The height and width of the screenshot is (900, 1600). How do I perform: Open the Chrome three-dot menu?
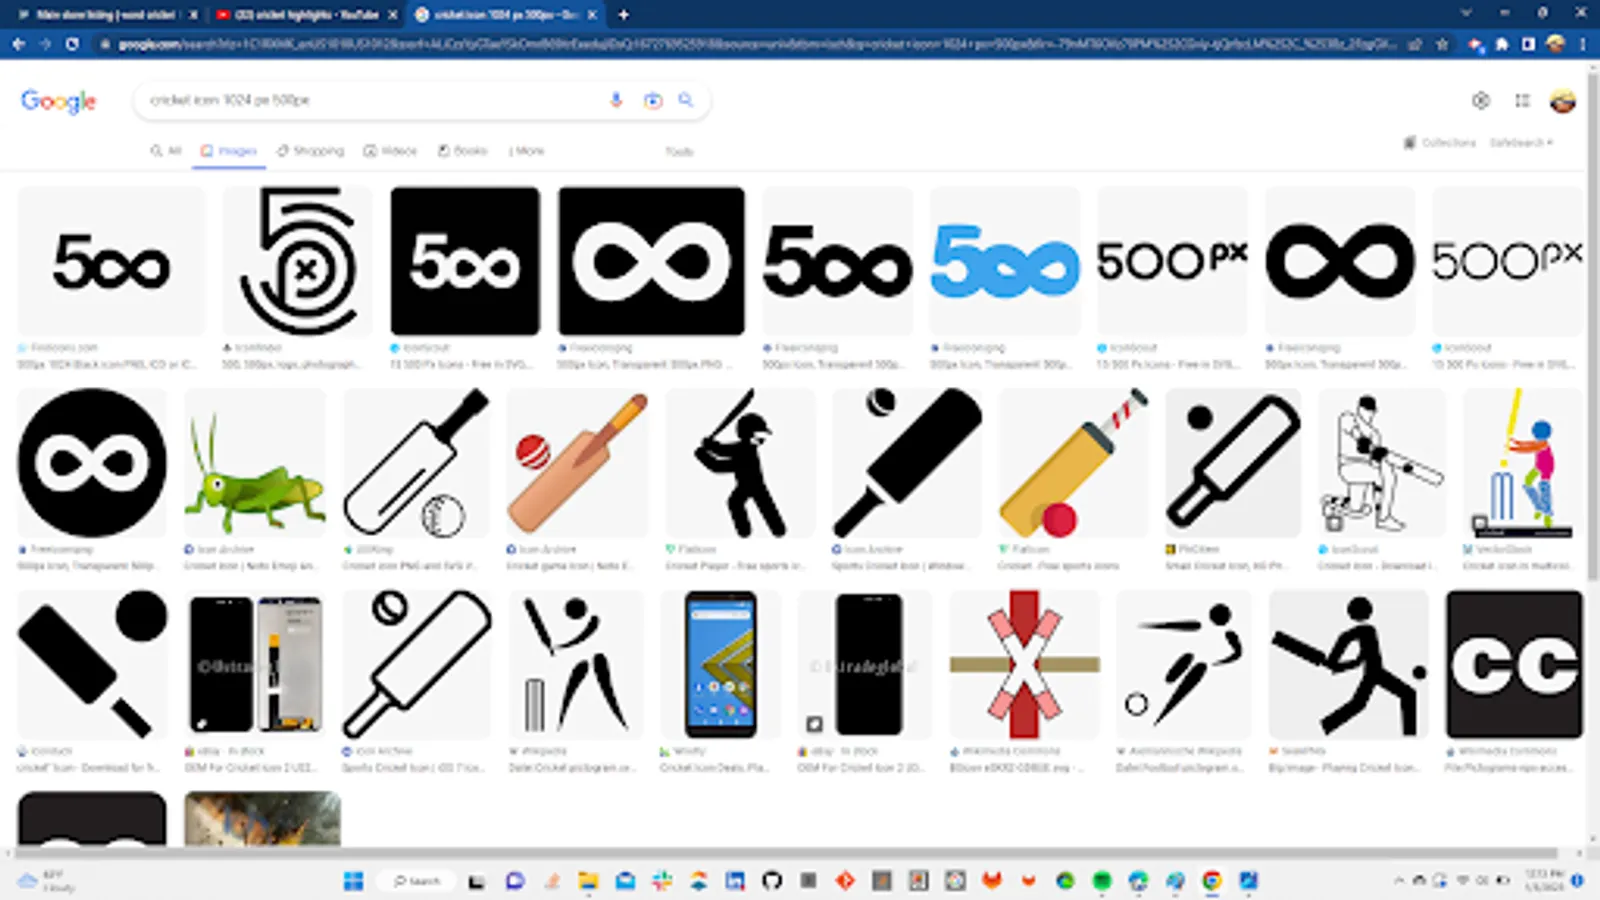pyautogui.click(x=1583, y=44)
